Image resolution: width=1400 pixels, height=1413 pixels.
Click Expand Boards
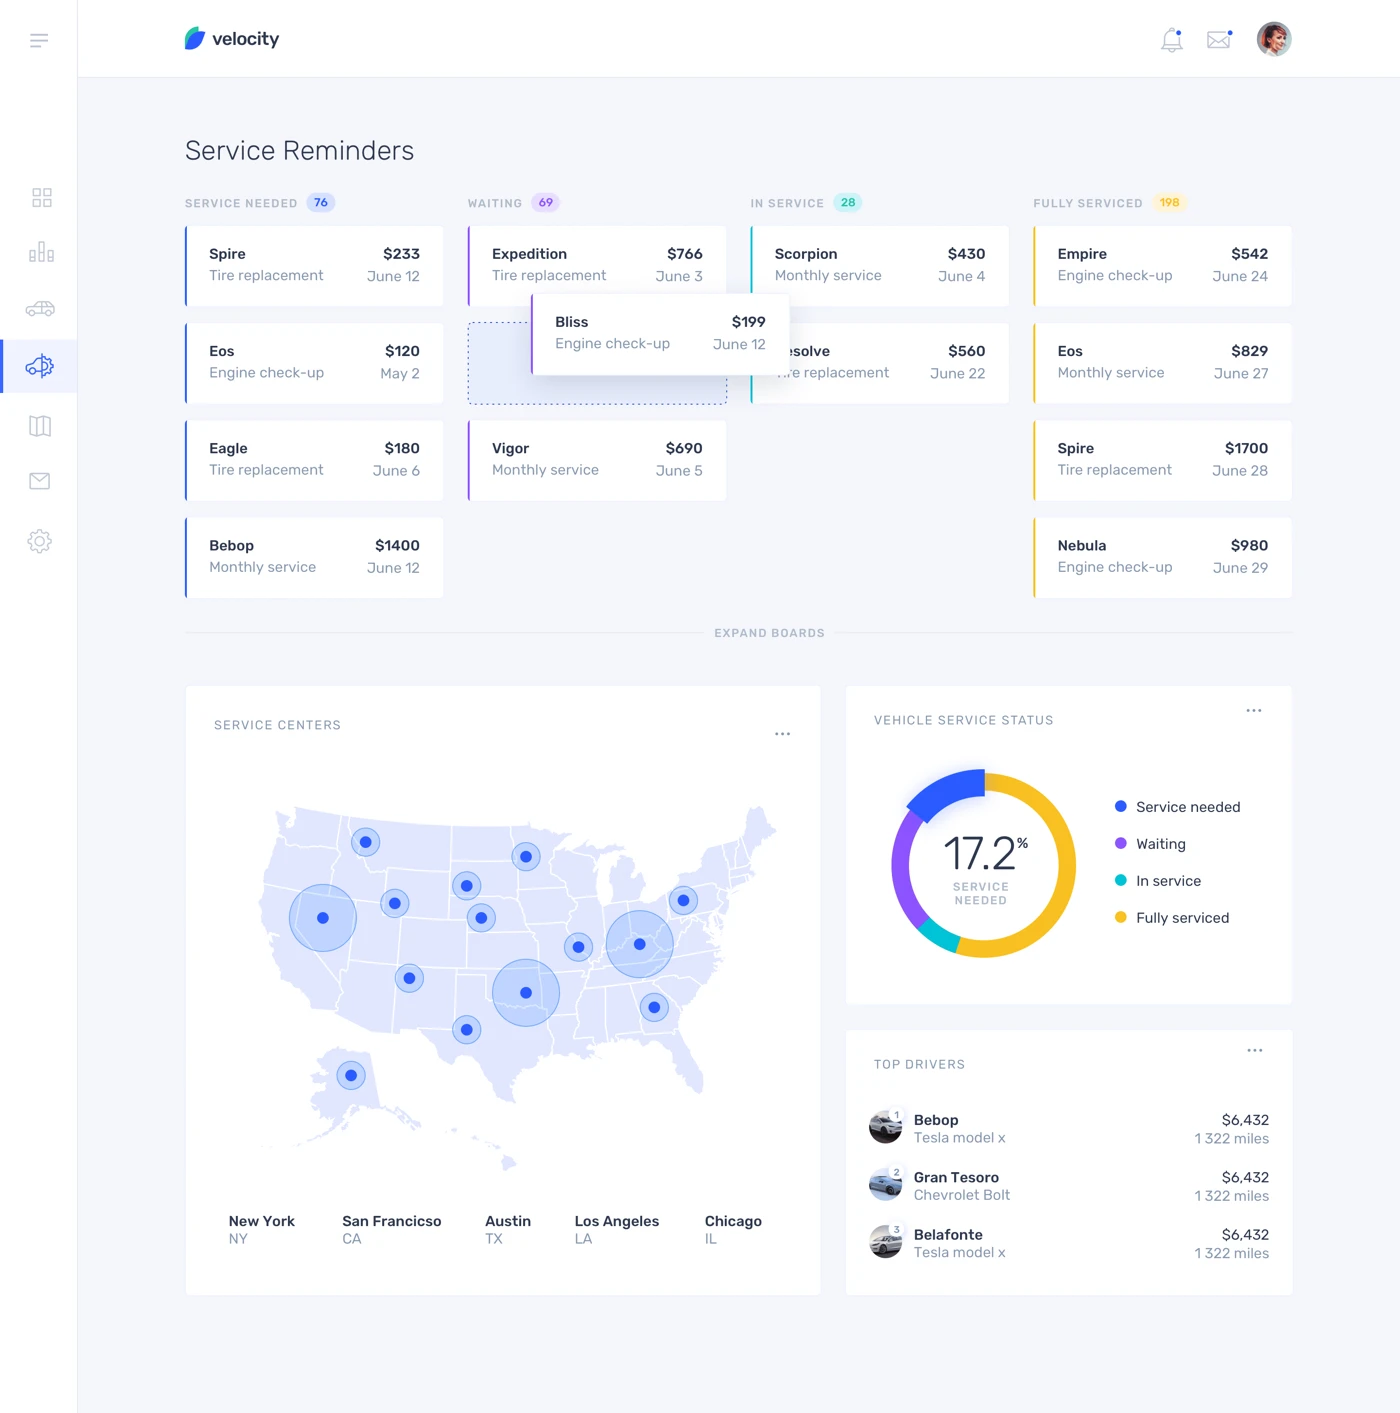point(770,632)
